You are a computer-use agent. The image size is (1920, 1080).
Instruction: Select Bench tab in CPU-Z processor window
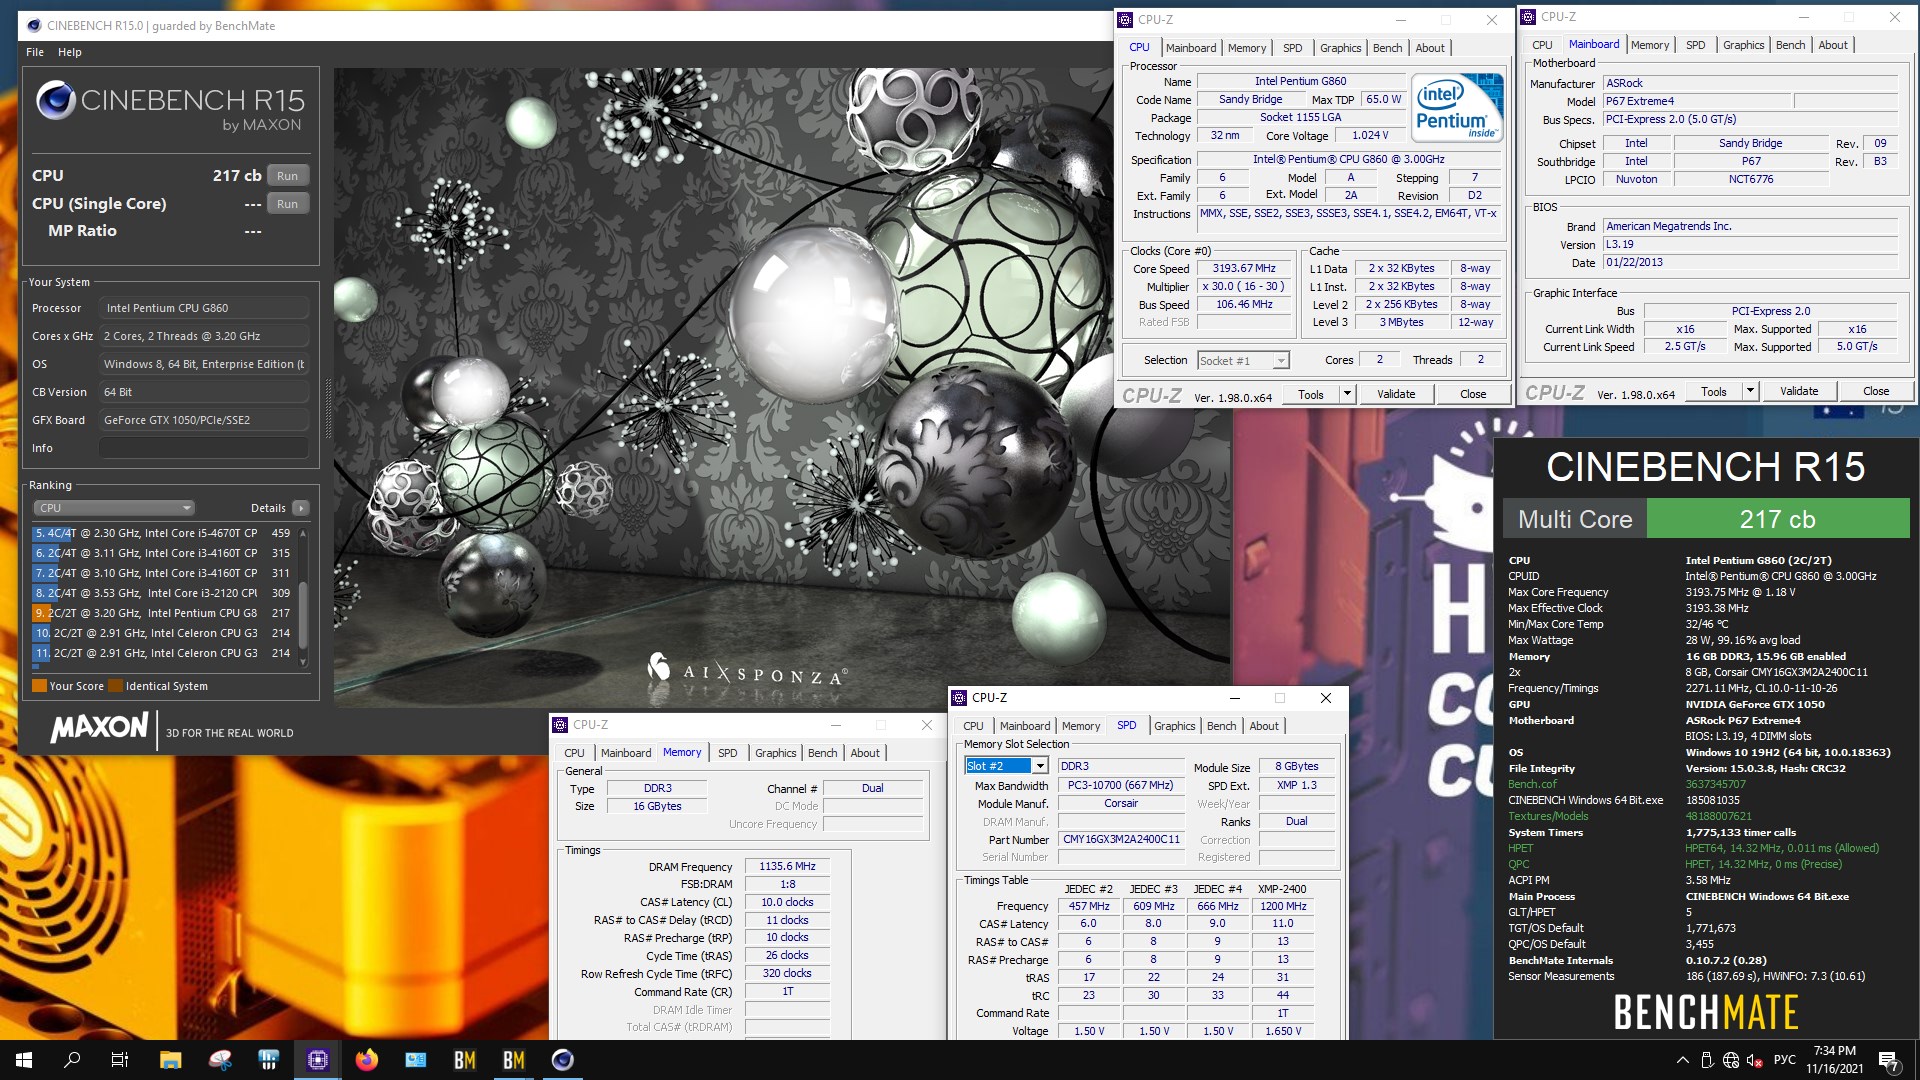[1387, 48]
